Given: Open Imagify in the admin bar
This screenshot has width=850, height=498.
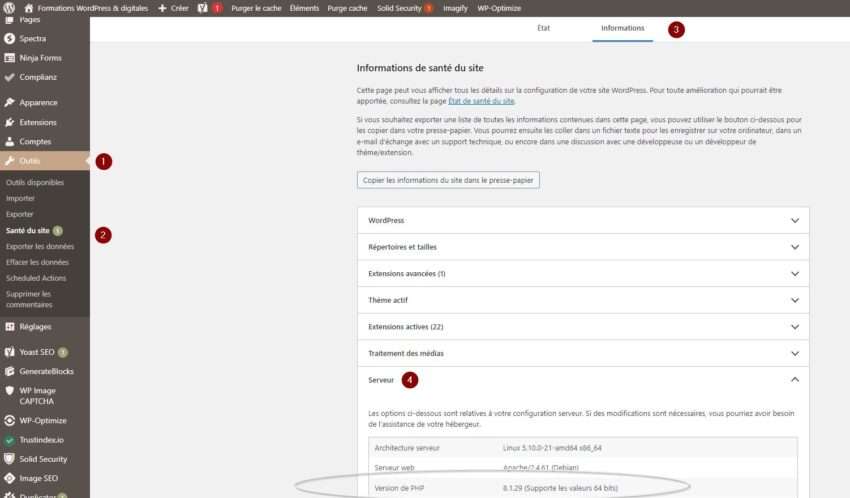Looking at the screenshot, I should (x=455, y=8).
